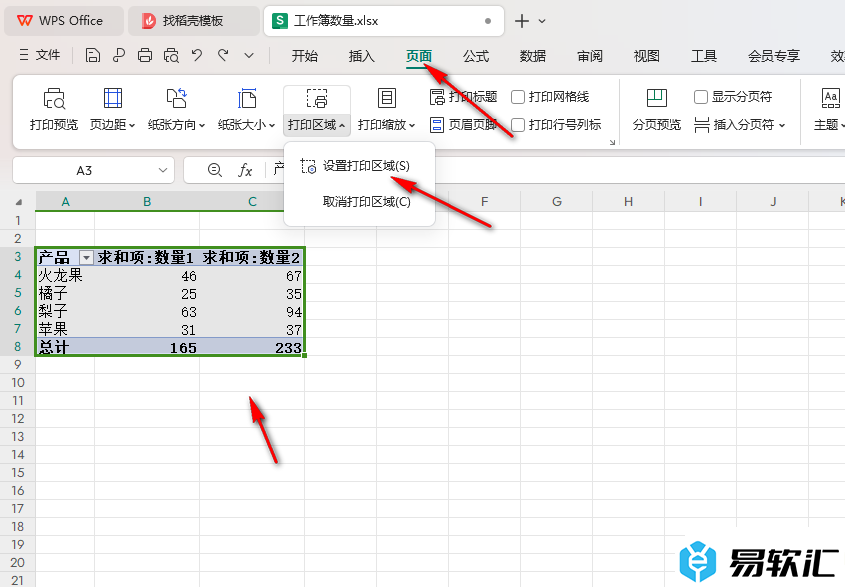Viewport: 845px width, 587px height.
Task: Open Page Margins (页边距) options
Action: (x=112, y=109)
